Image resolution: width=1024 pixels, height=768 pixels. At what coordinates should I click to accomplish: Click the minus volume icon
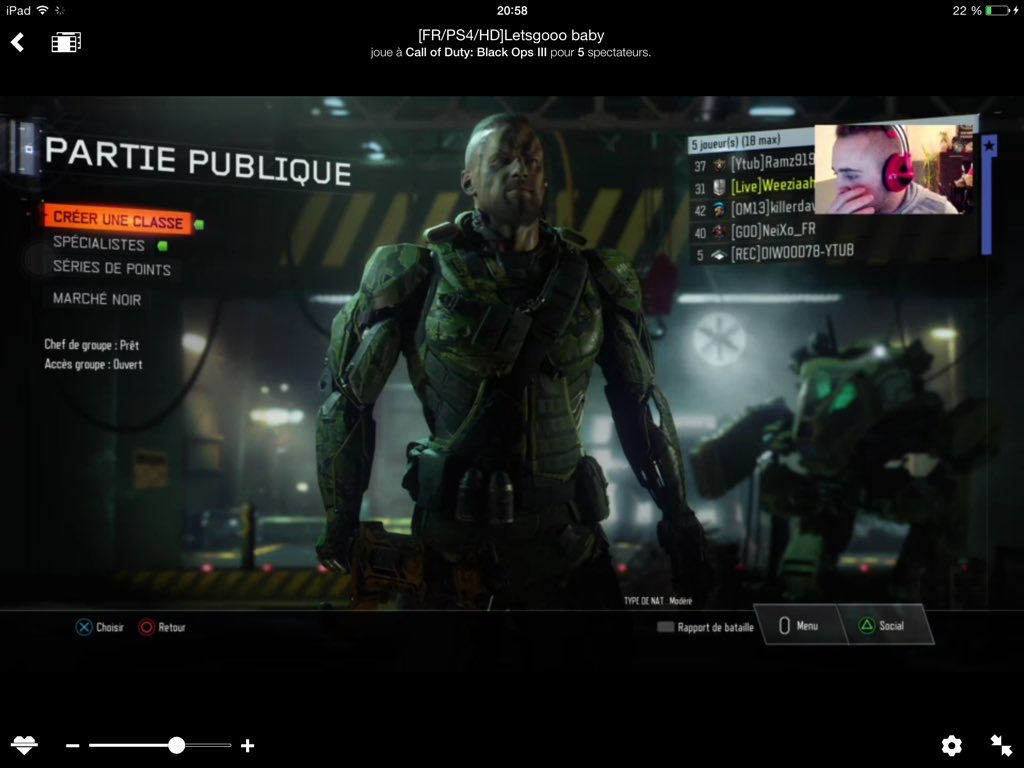coord(72,745)
